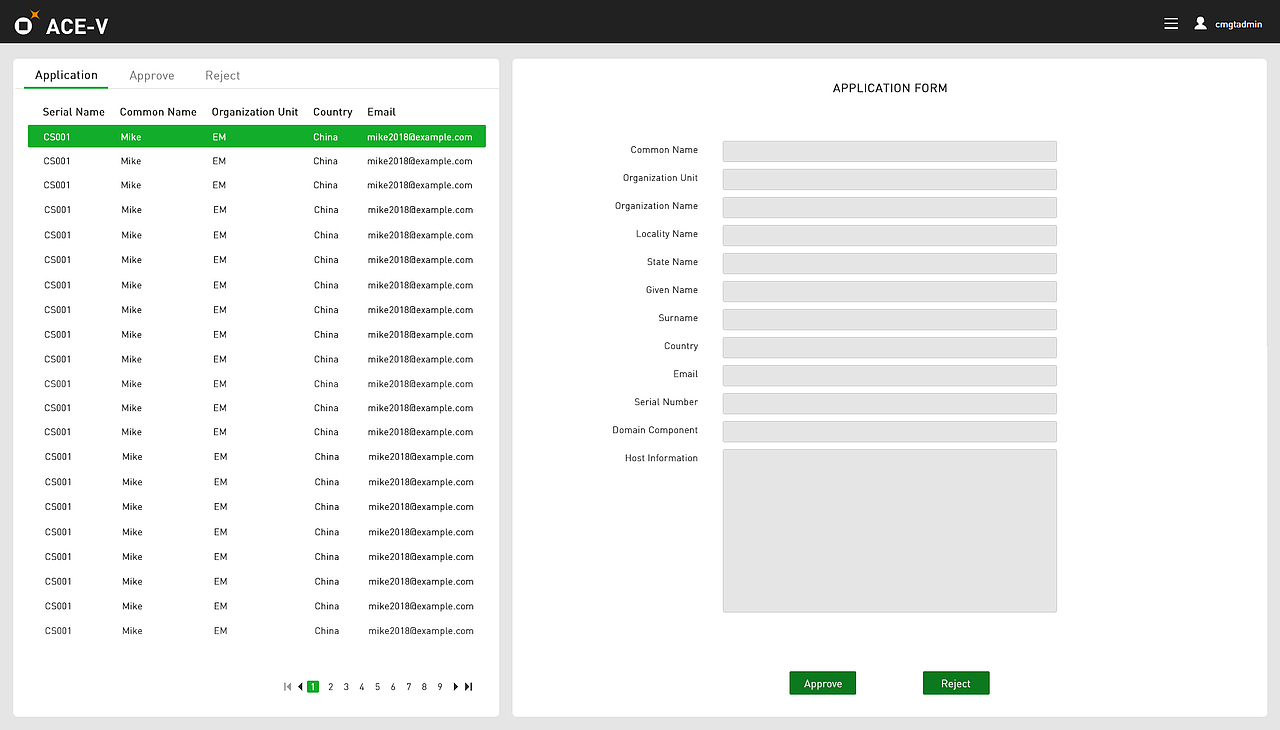Image resolution: width=1280 pixels, height=730 pixels.
Task: Open page 9 of the application list
Action: coord(439,686)
